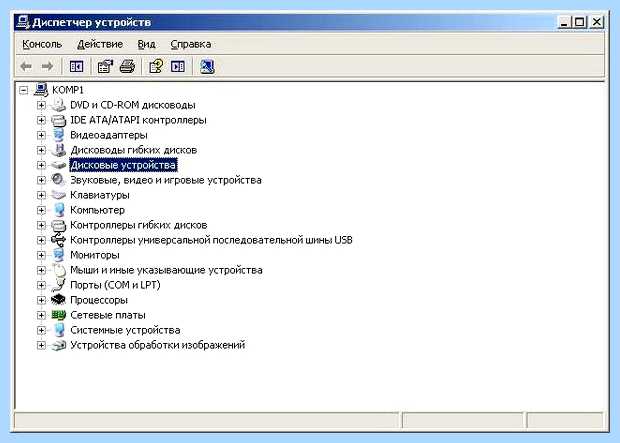Expand the Видеоадаптеры branch
This screenshot has height=443, width=620.
[41, 135]
